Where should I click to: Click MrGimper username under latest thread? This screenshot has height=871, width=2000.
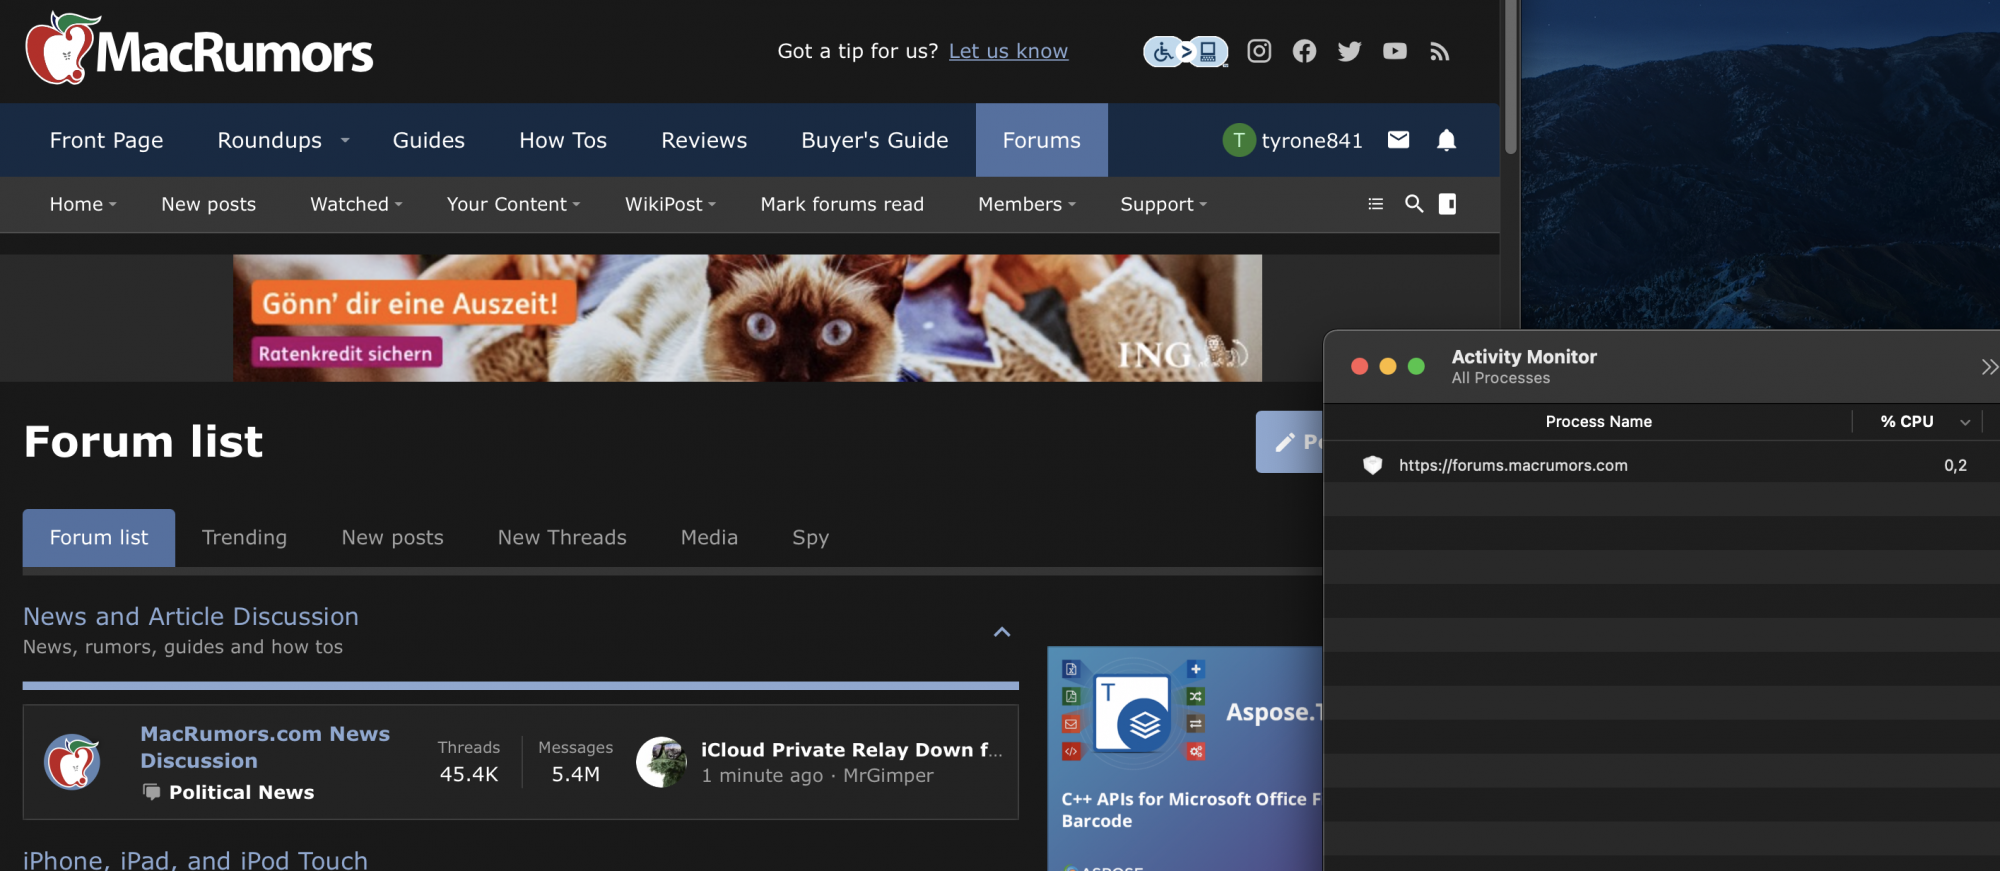888,776
